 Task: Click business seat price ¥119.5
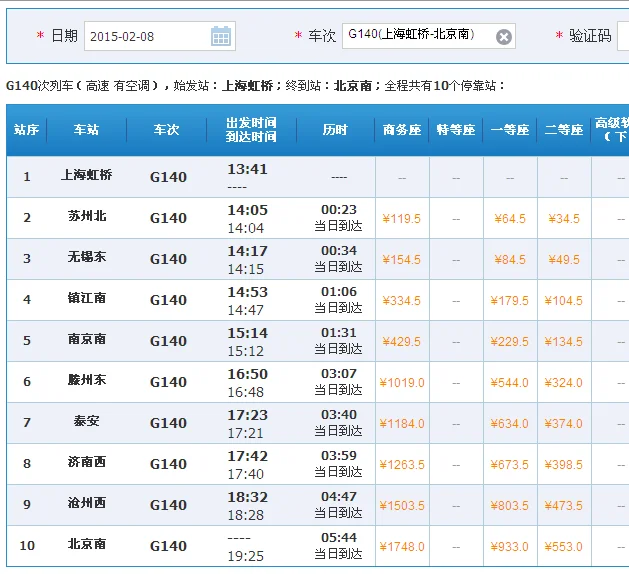402,219
